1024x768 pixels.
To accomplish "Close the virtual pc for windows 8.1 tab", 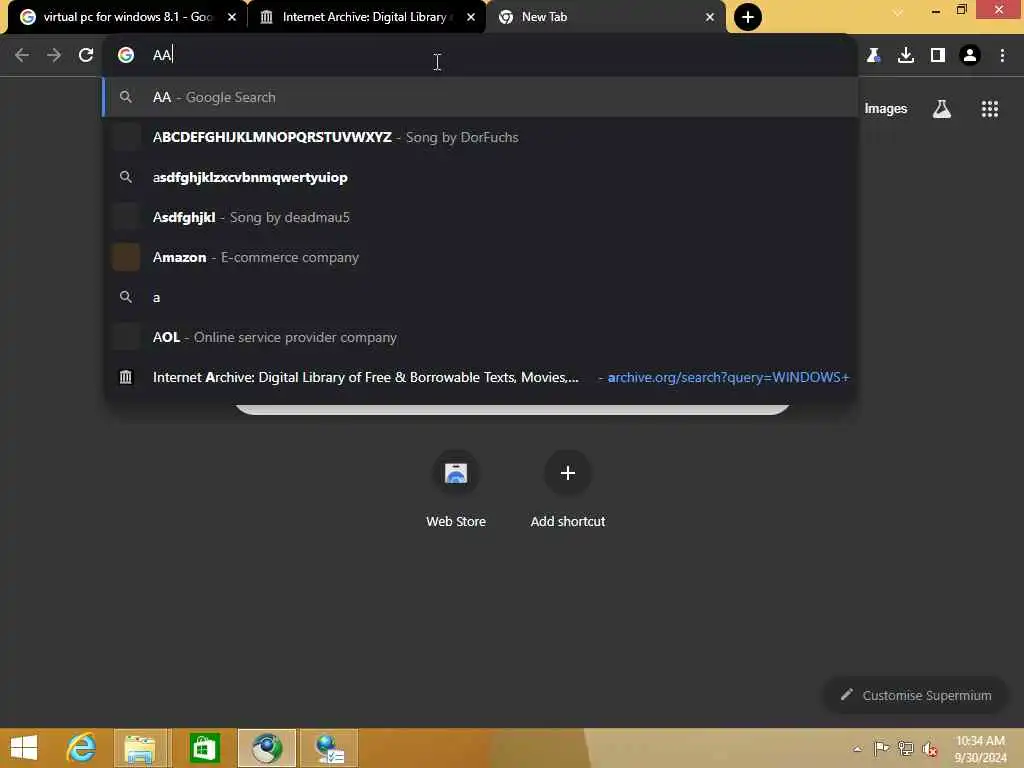I will pos(232,17).
